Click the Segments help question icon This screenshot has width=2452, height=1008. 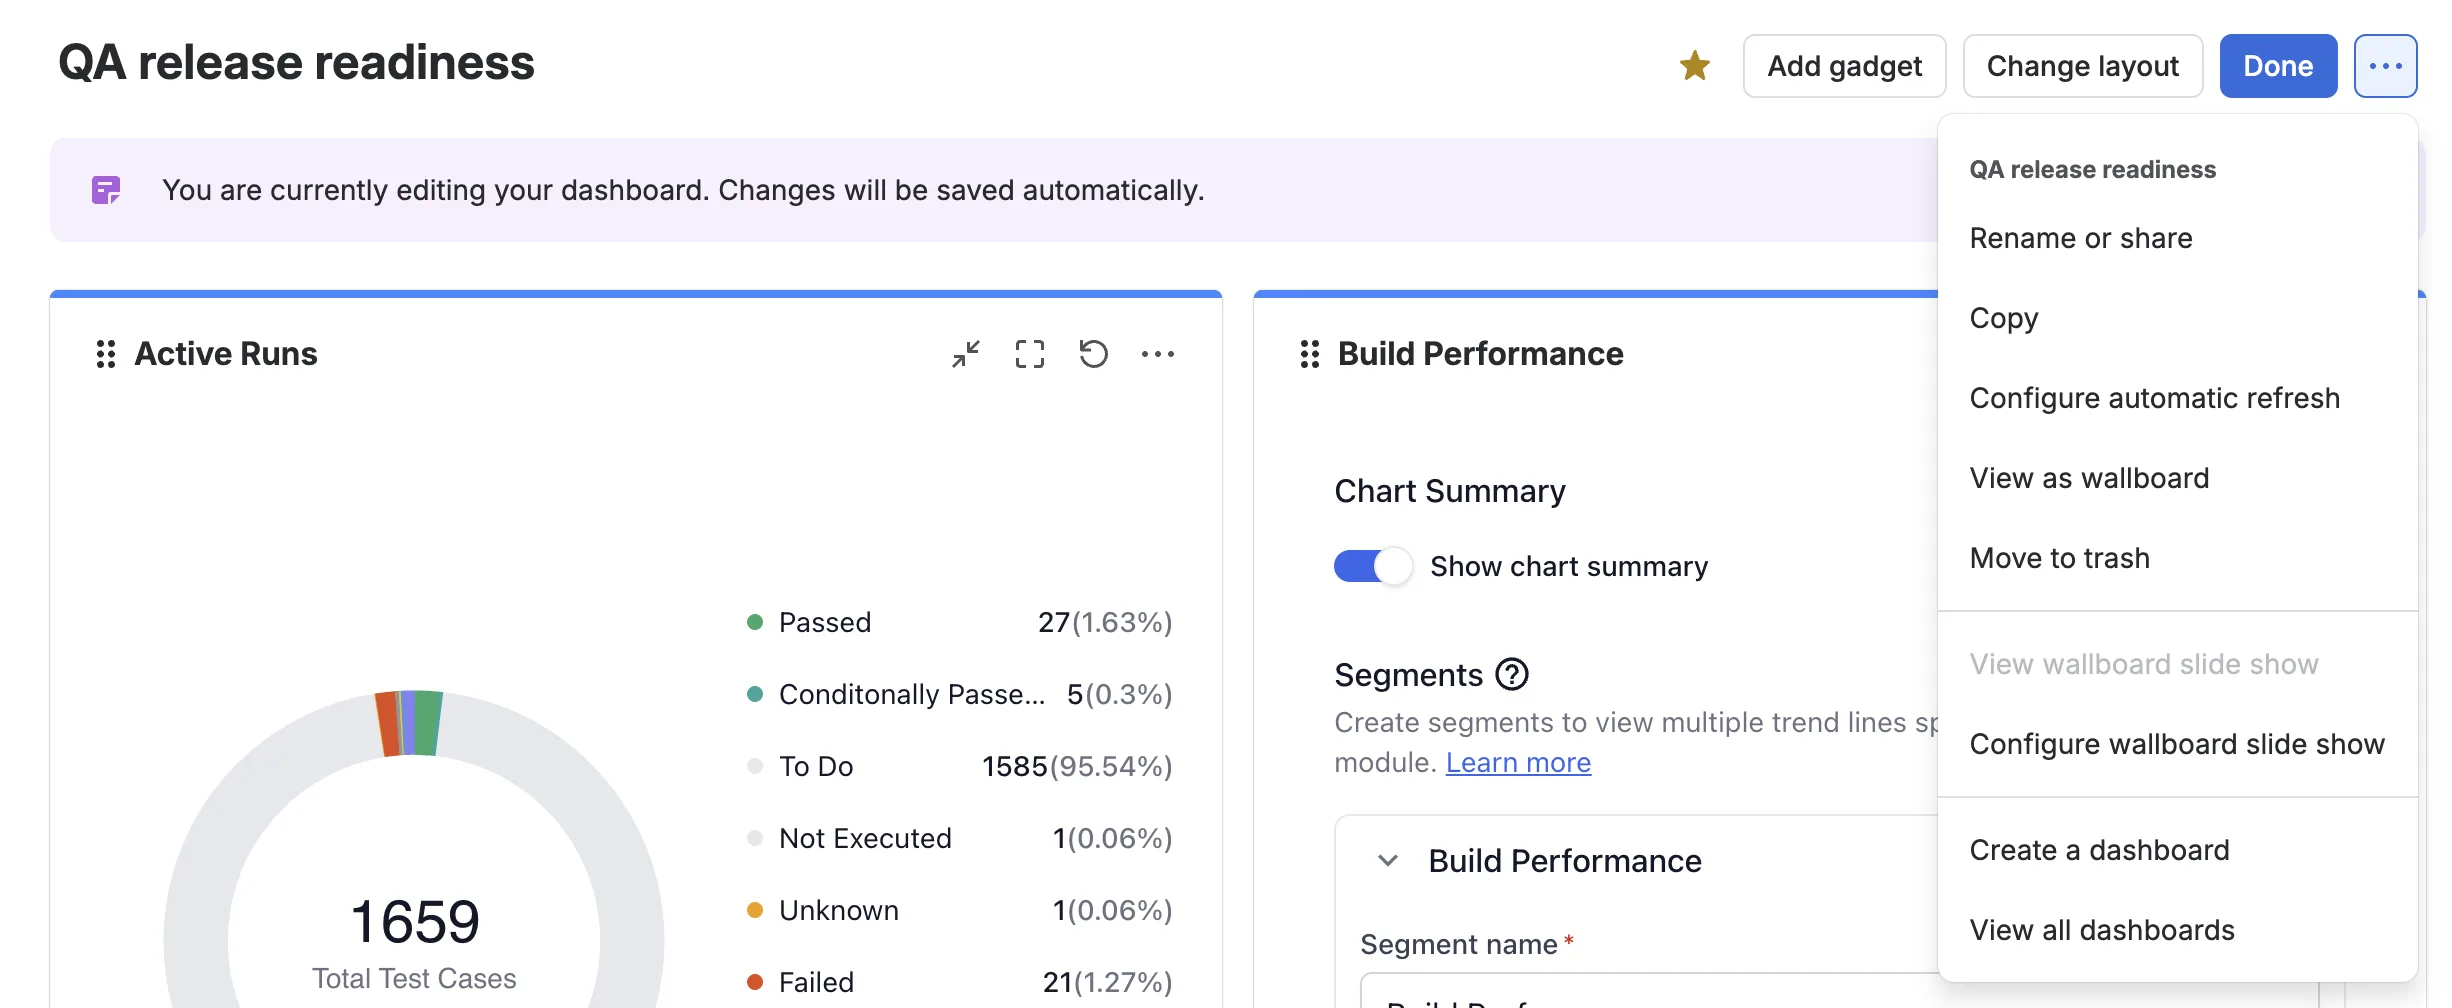point(1512,675)
